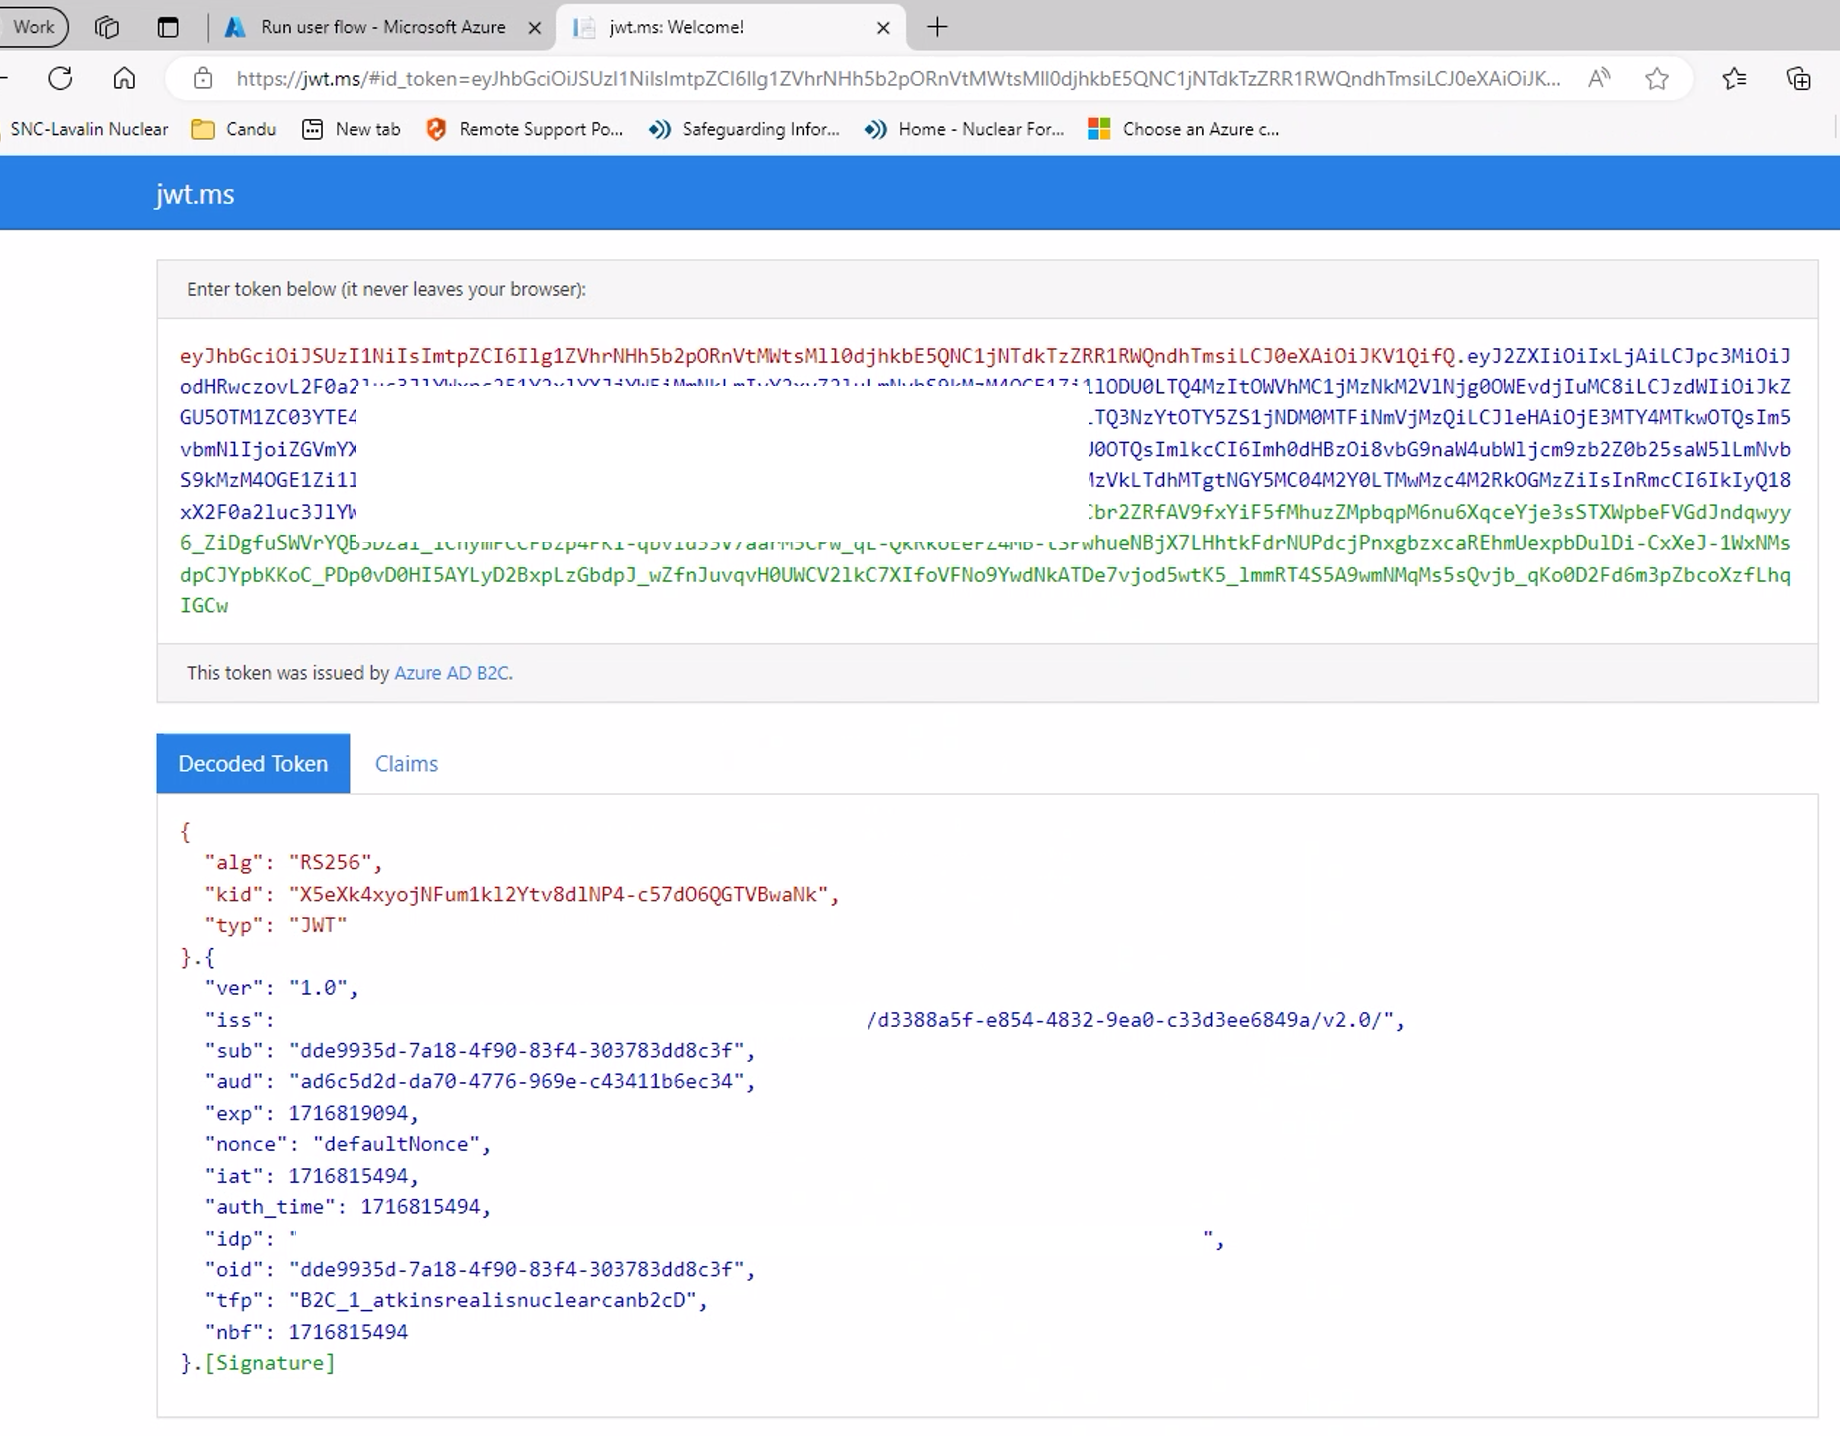Open the New tab bookmark
The image size is (1840, 1436).
352,129
